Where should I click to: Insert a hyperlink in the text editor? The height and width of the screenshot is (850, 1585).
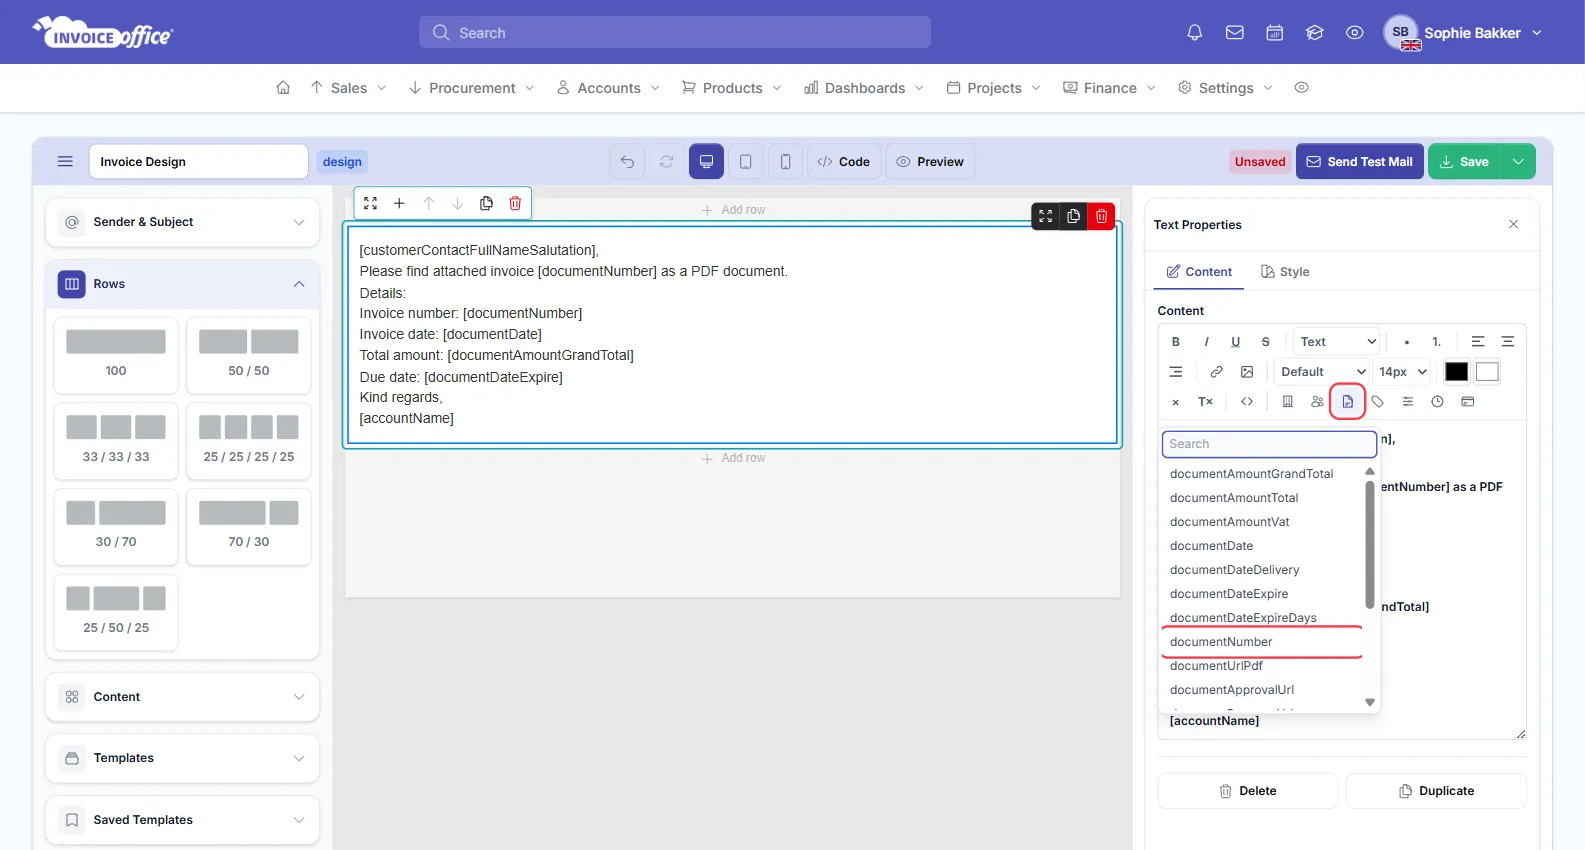tap(1216, 372)
